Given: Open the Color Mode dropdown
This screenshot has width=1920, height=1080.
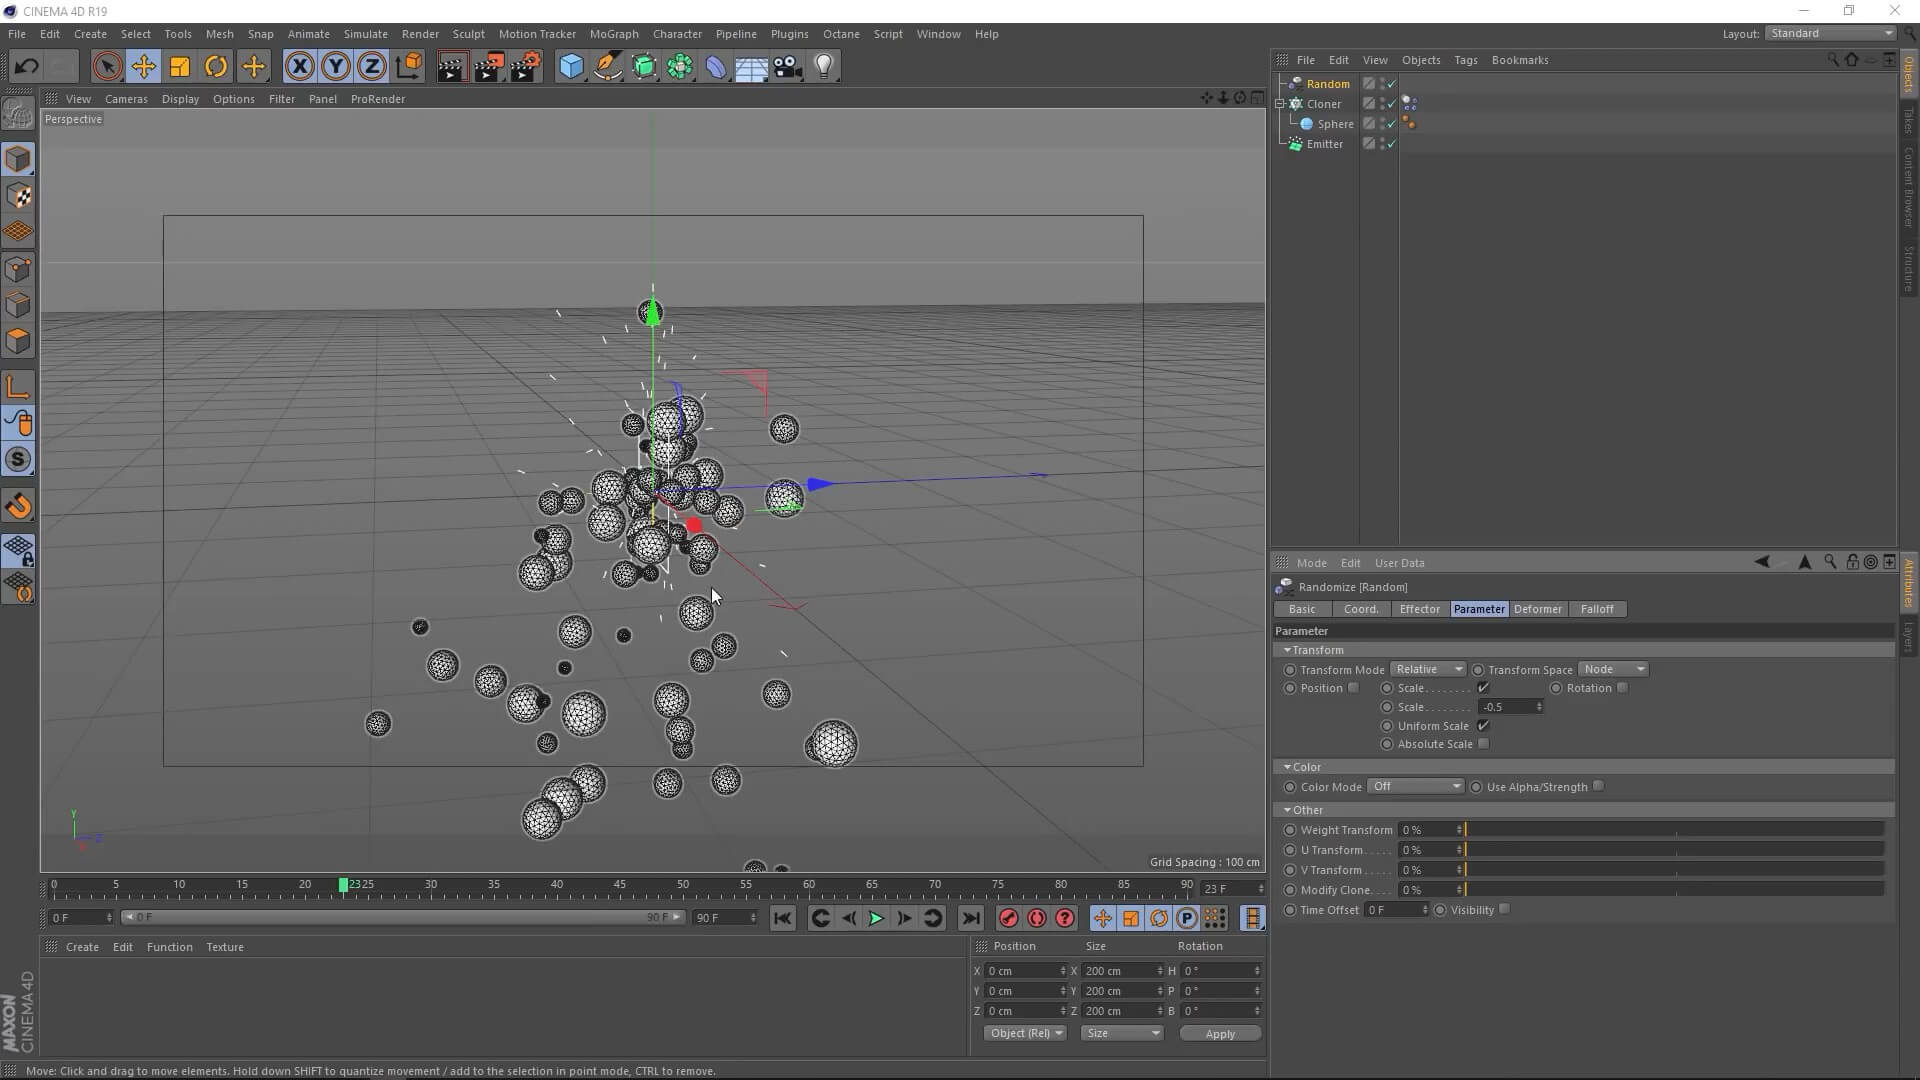Looking at the screenshot, I should coord(1415,787).
